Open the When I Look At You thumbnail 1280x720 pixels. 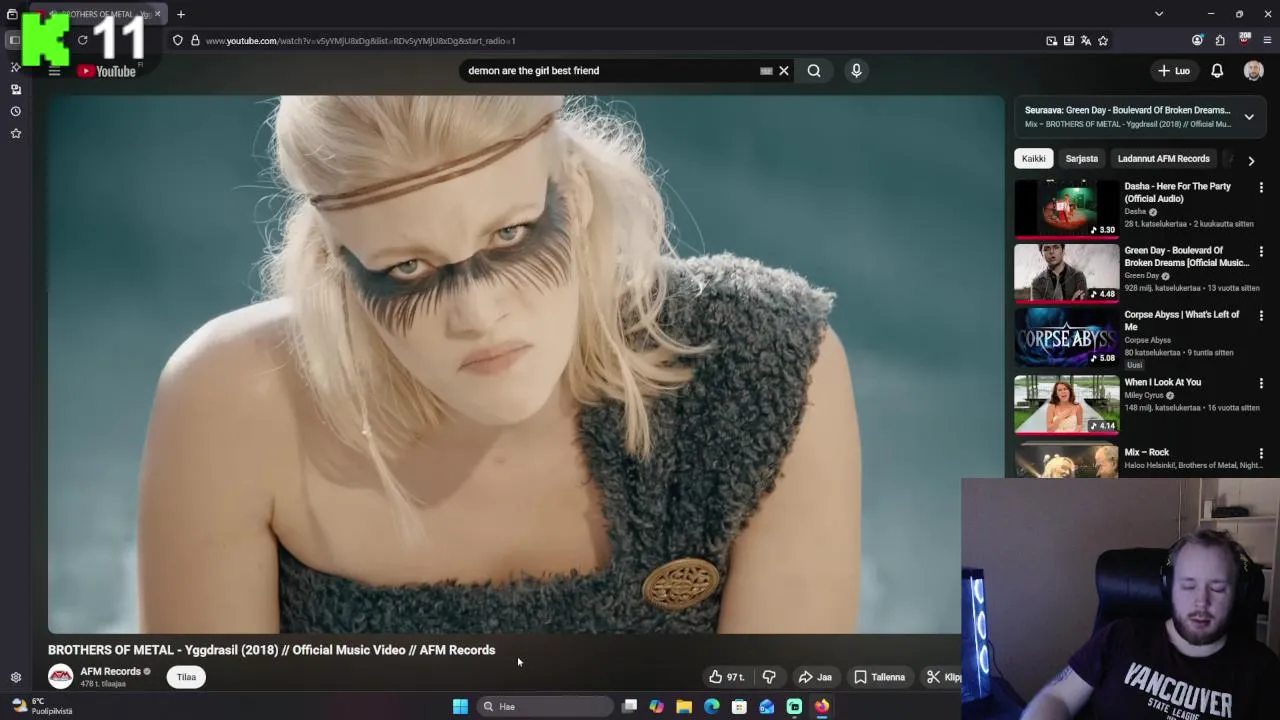tap(1066, 404)
